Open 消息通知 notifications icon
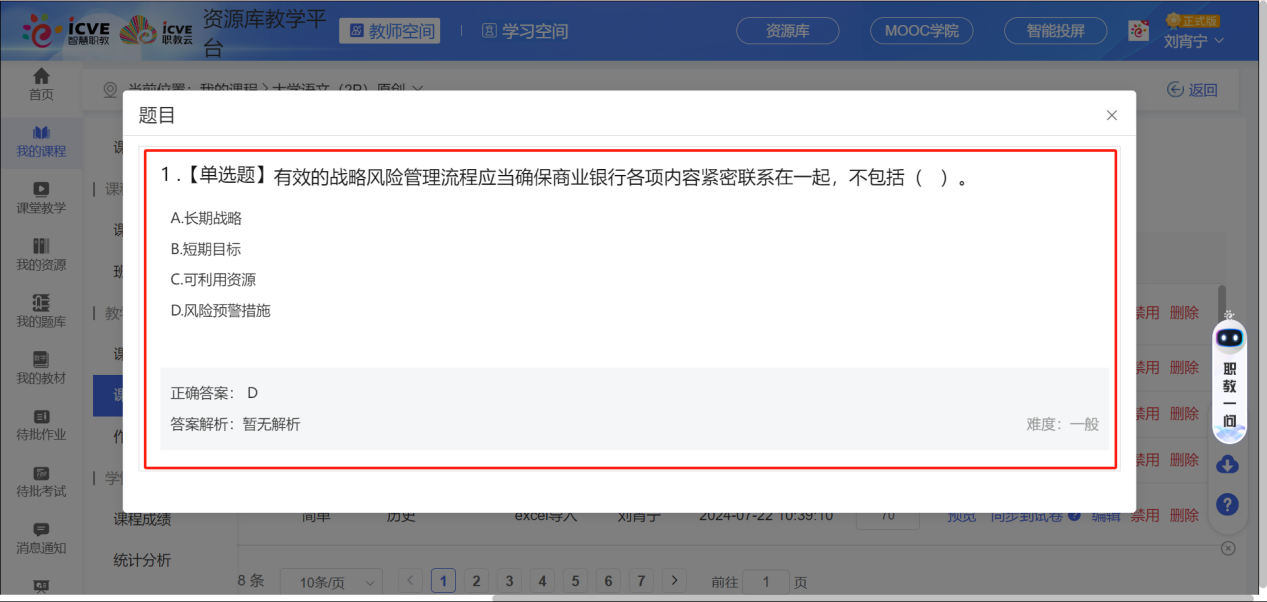This screenshot has height=602, width=1267. pos(41,538)
